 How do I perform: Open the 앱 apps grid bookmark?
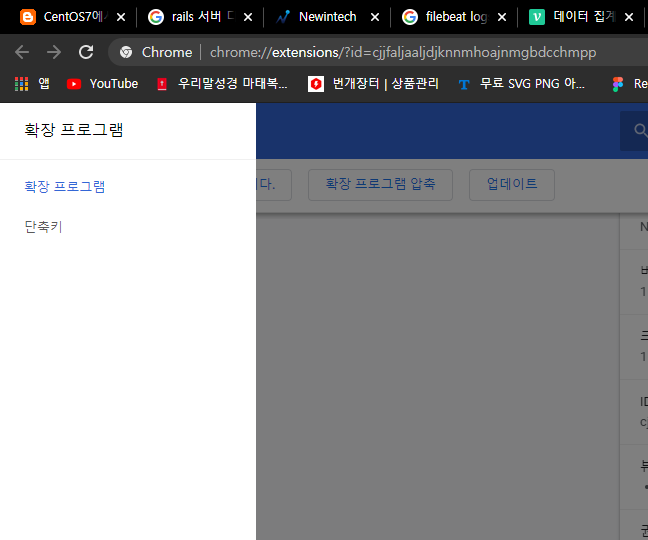32,84
